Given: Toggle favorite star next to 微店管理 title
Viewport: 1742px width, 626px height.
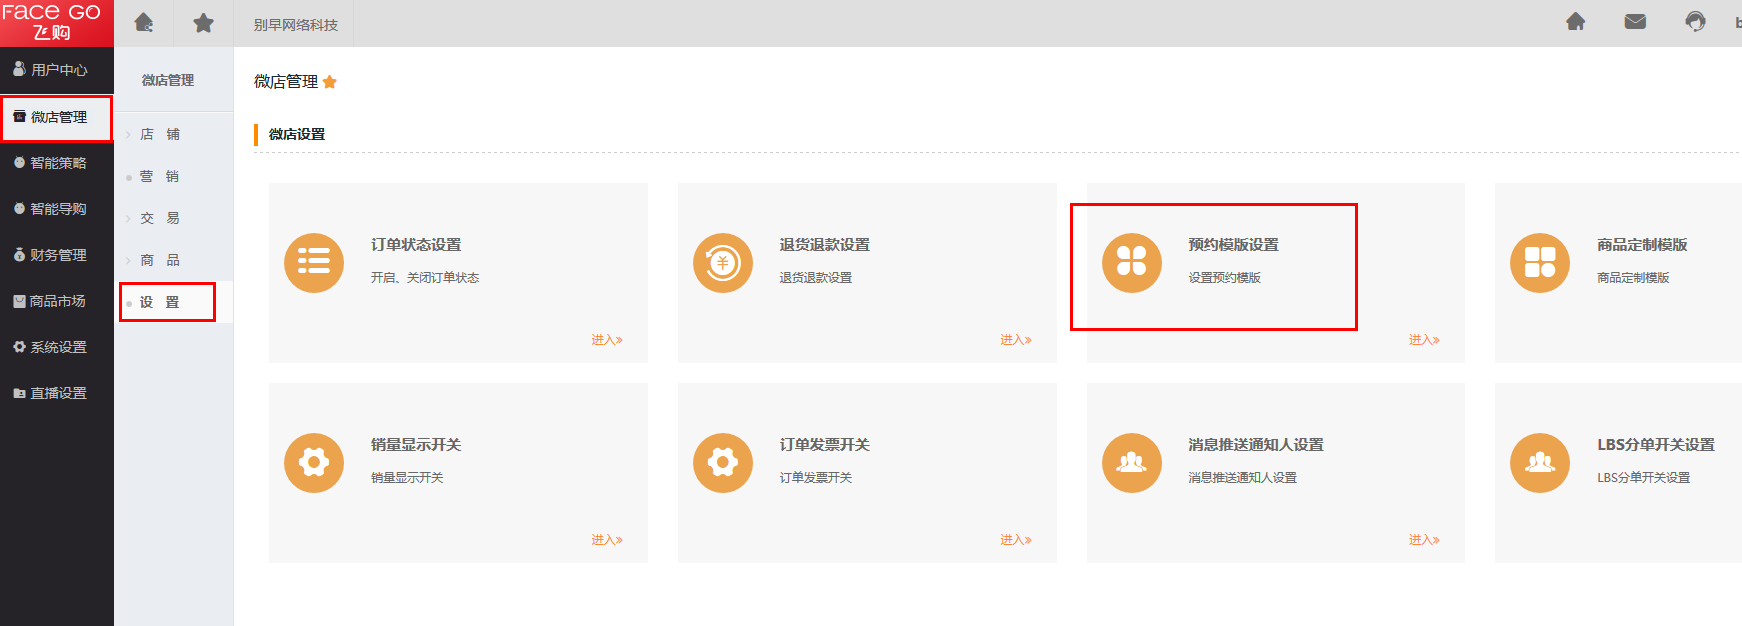Looking at the screenshot, I should click(x=330, y=82).
